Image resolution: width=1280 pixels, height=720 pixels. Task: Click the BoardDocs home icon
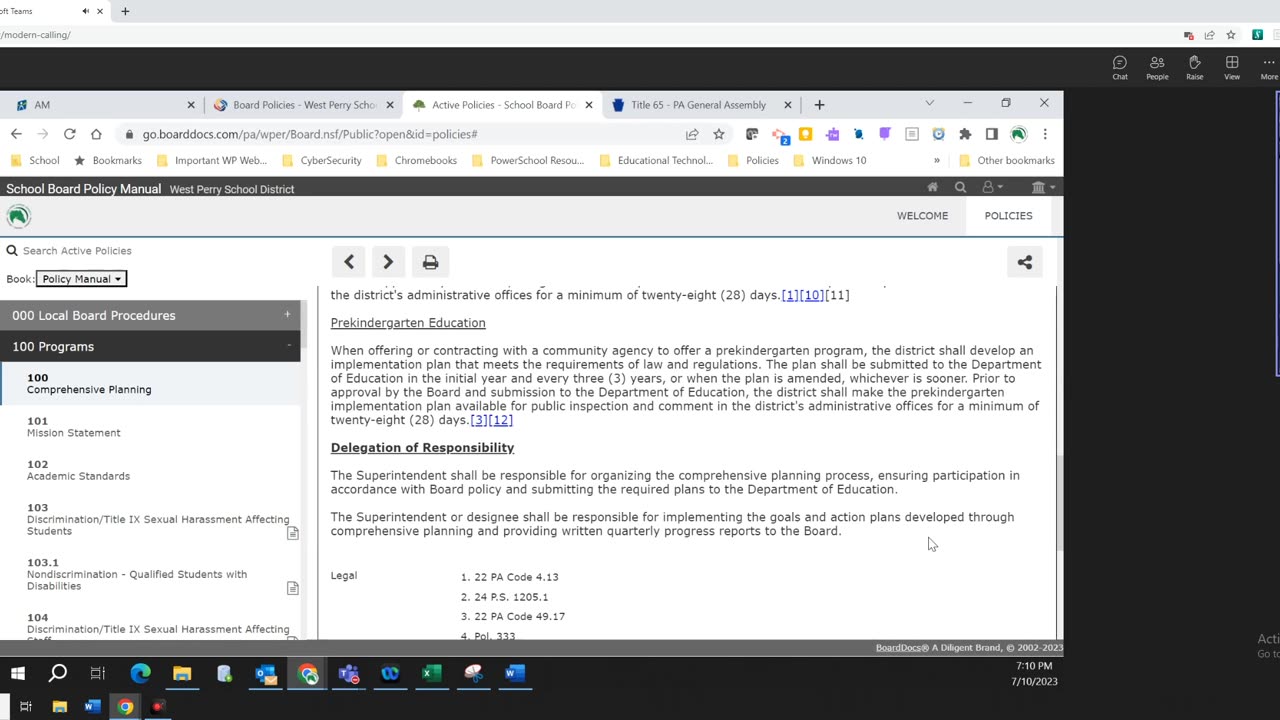coord(933,187)
